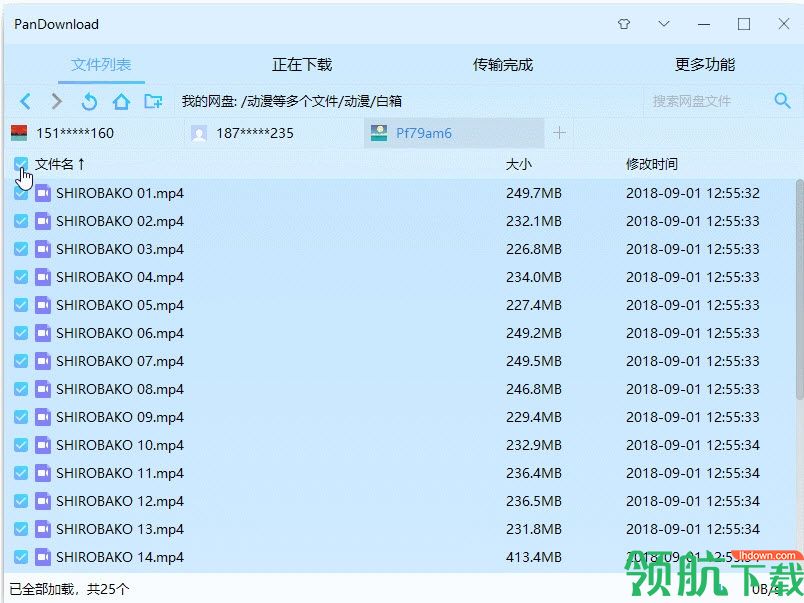Open the skin theme shirt icon
This screenshot has width=804, height=603.
(624, 24)
